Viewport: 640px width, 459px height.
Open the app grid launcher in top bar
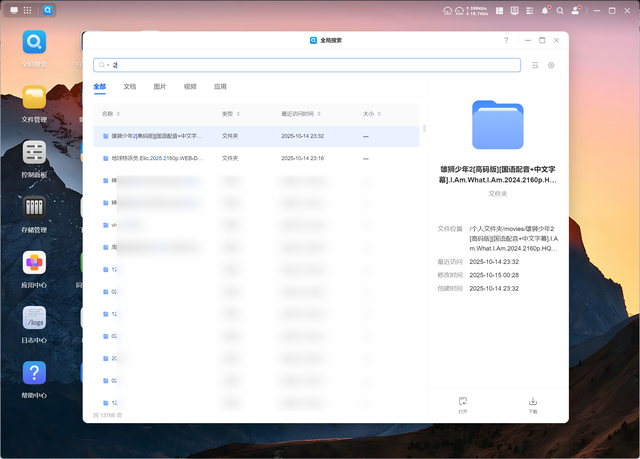pos(27,10)
